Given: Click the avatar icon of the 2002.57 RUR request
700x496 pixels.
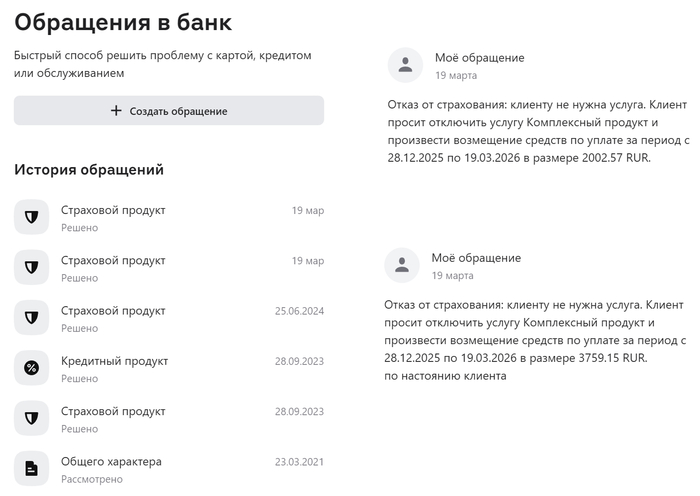Looking at the screenshot, I should click(x=405, y=65).
